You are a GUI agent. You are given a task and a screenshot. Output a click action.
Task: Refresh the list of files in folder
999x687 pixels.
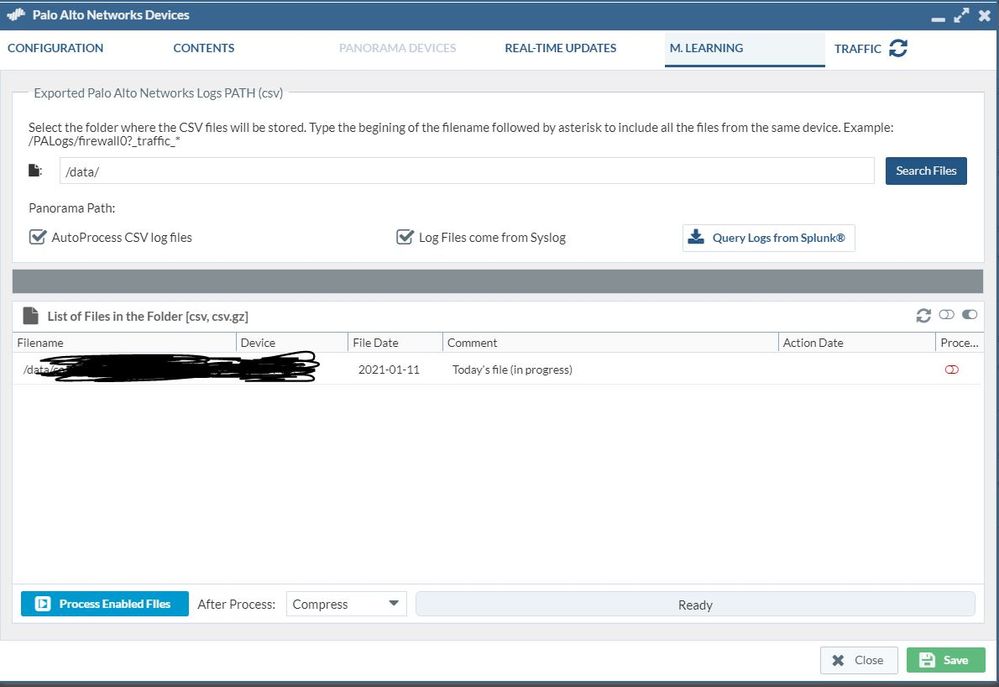coord(923,315)
